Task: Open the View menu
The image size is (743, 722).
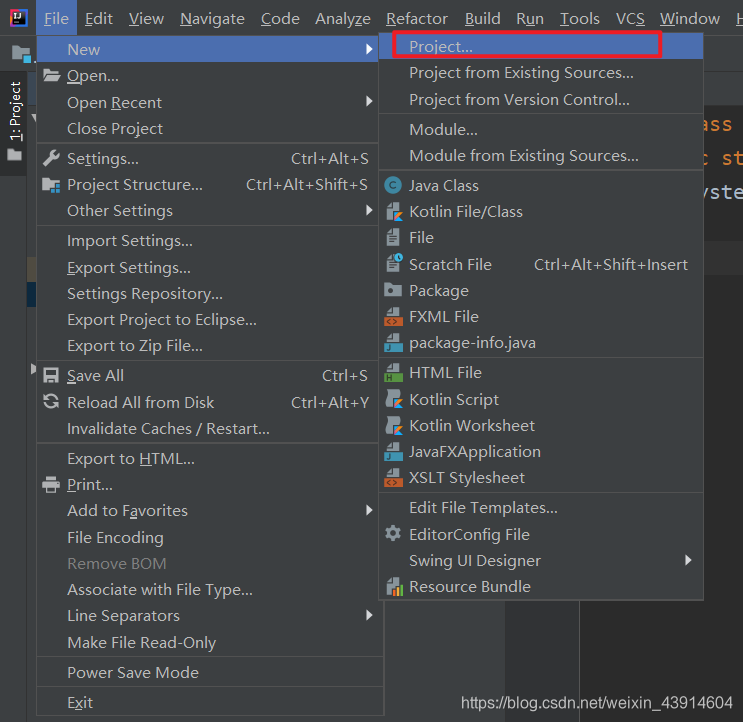Action: tap(146, 18)
